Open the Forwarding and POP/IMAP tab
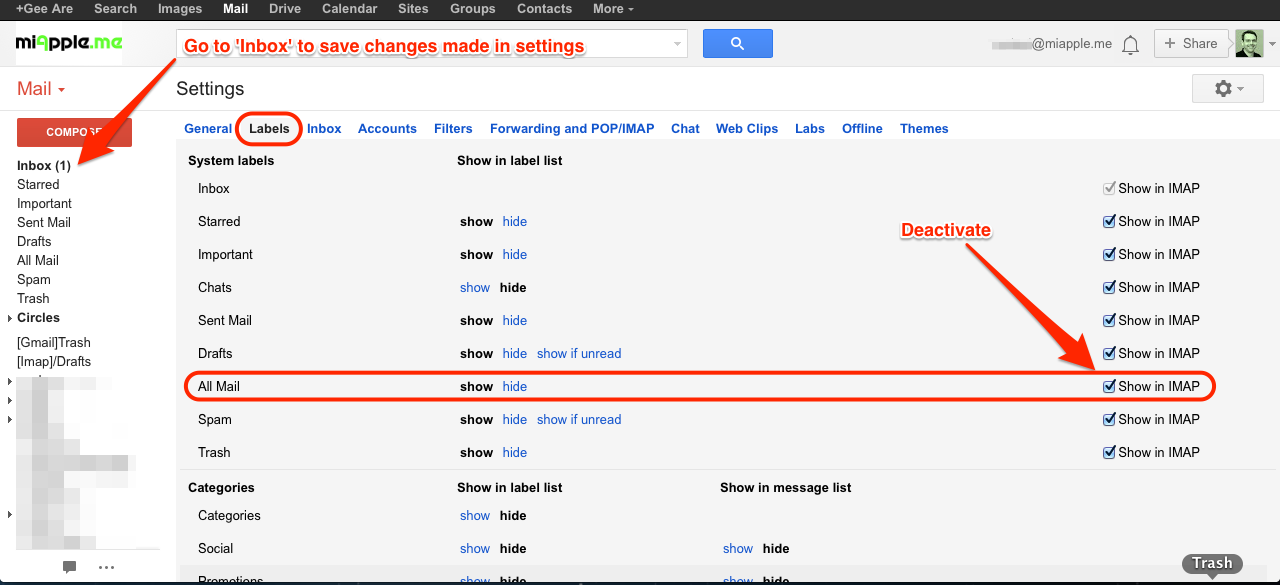1280x585 pixels. coord(571,129)
